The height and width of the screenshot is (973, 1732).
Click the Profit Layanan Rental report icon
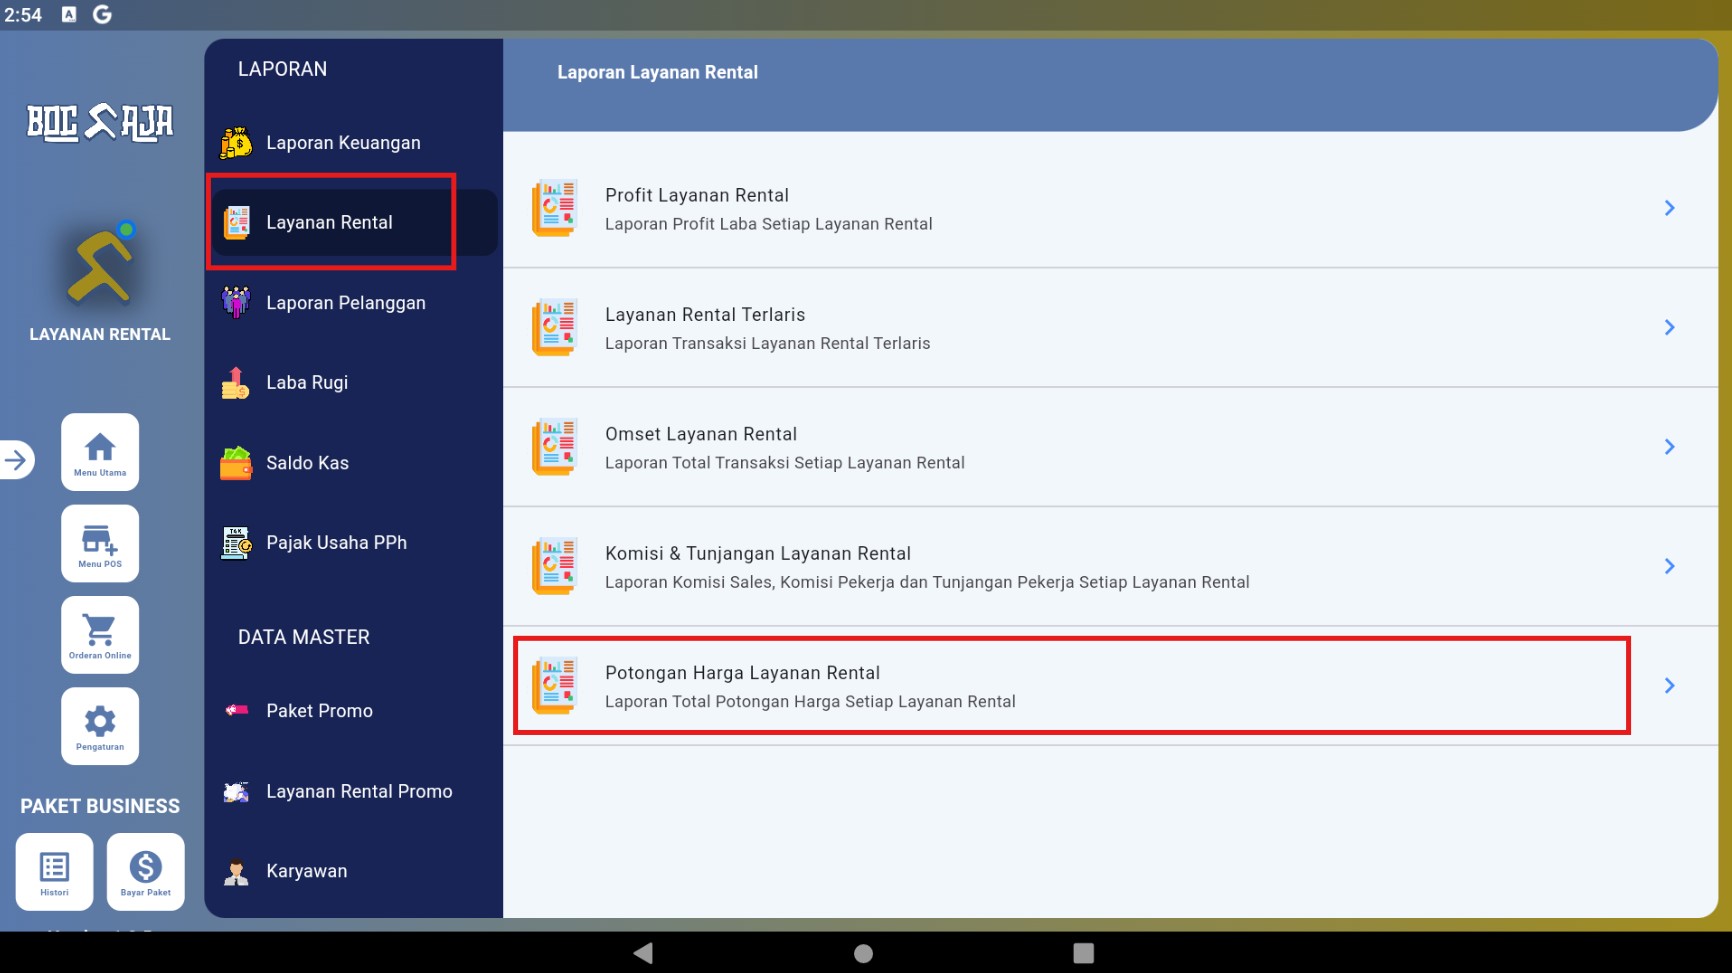pyautogui.click(x=555, y=208)
